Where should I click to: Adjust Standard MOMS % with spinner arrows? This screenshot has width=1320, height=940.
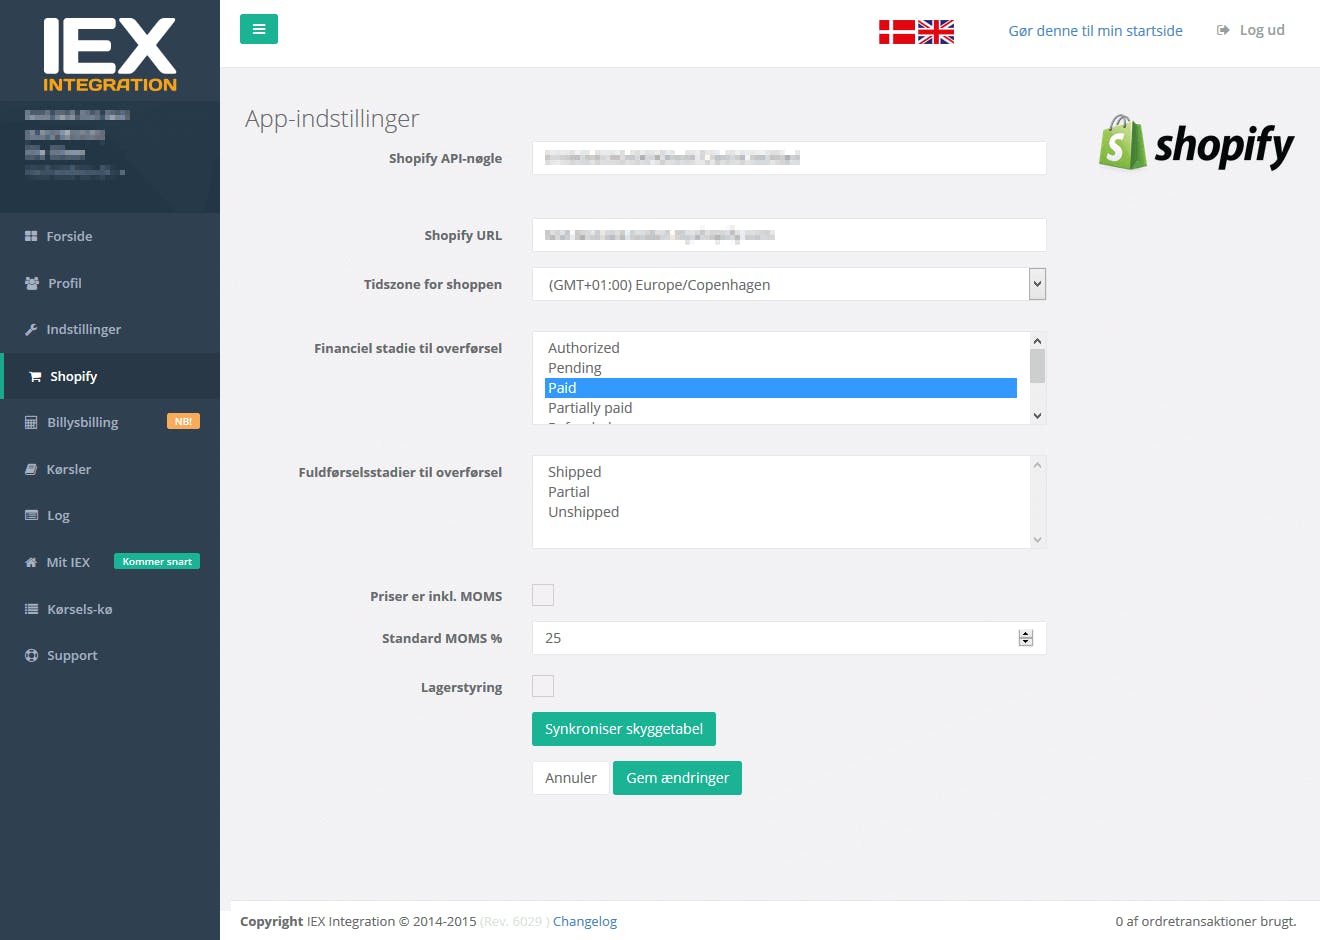(x=1025, y=638)
